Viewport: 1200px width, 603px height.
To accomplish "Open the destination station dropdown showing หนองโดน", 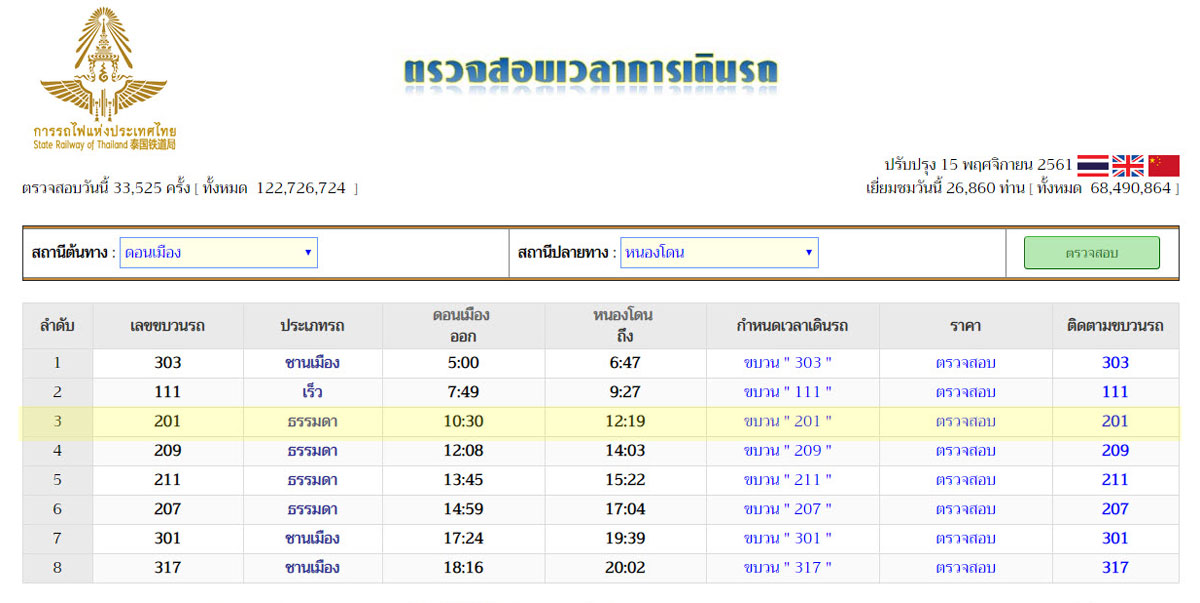I will click(x=719, y=253).
